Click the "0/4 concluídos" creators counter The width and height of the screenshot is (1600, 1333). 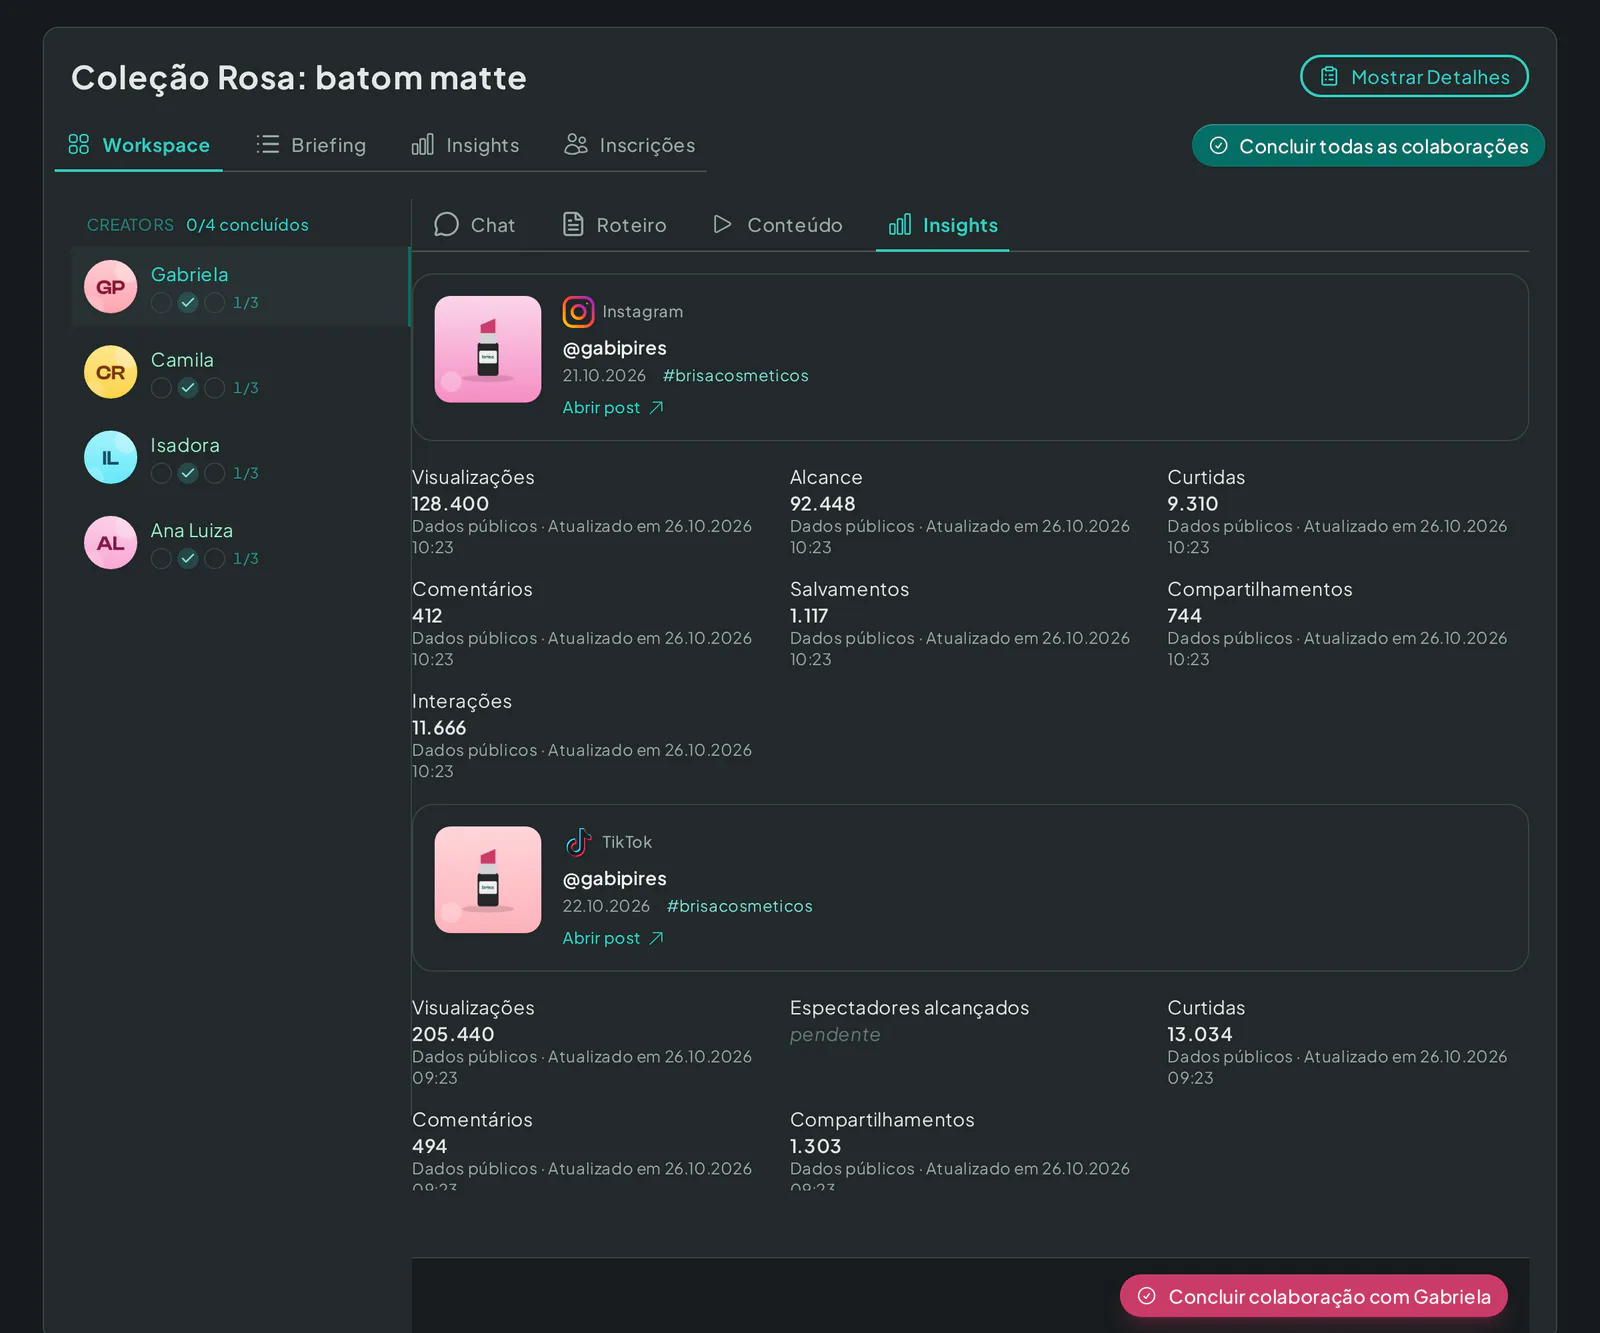[247, 225]
